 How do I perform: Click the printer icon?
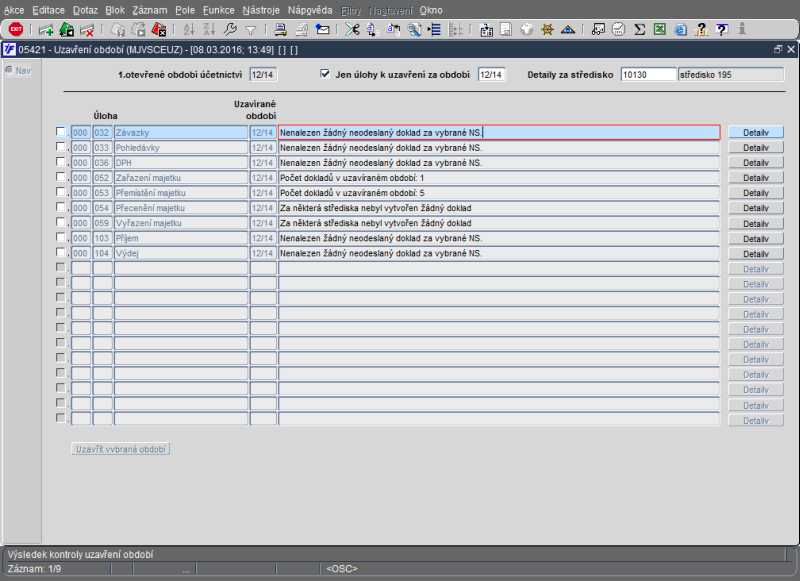point(280,30)
